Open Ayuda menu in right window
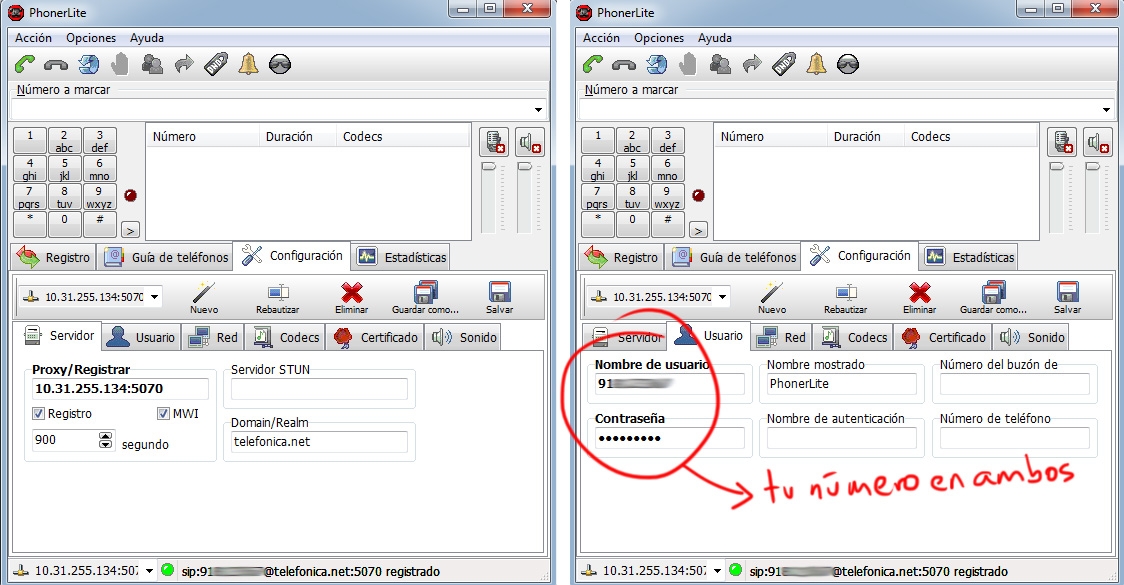This screenshot has height=585, width=1124. 715,38
